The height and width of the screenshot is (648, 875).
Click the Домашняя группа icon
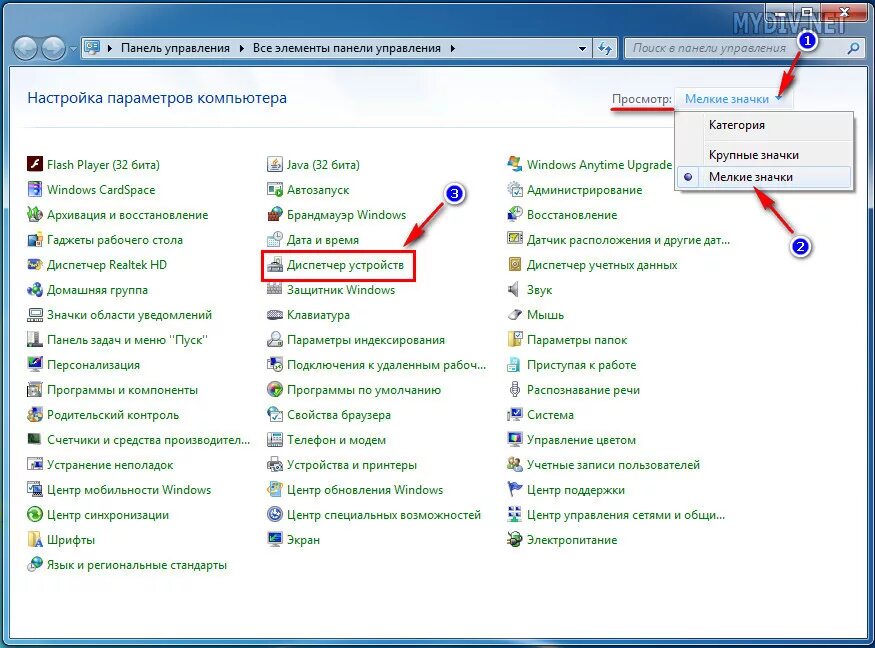coord(35,290)
